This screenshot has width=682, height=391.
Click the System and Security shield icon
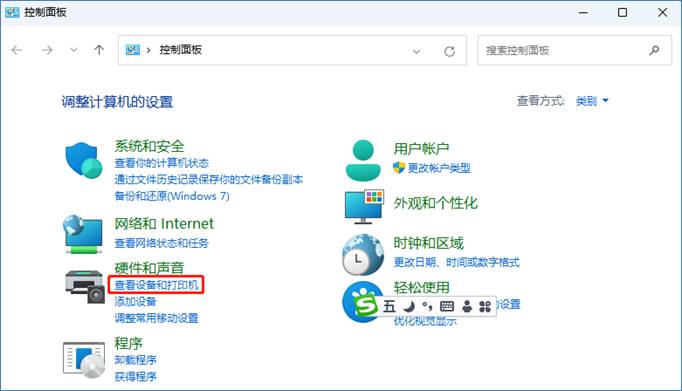tap(84, 160)
